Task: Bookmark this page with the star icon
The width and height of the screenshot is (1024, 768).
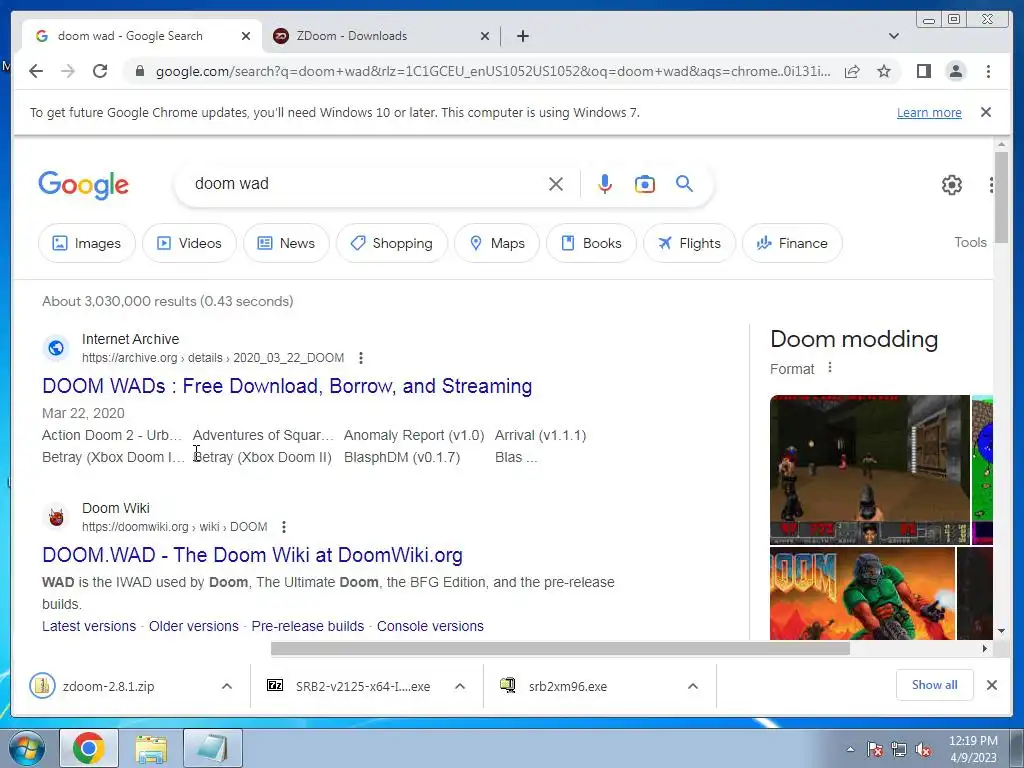Action: 884,71
